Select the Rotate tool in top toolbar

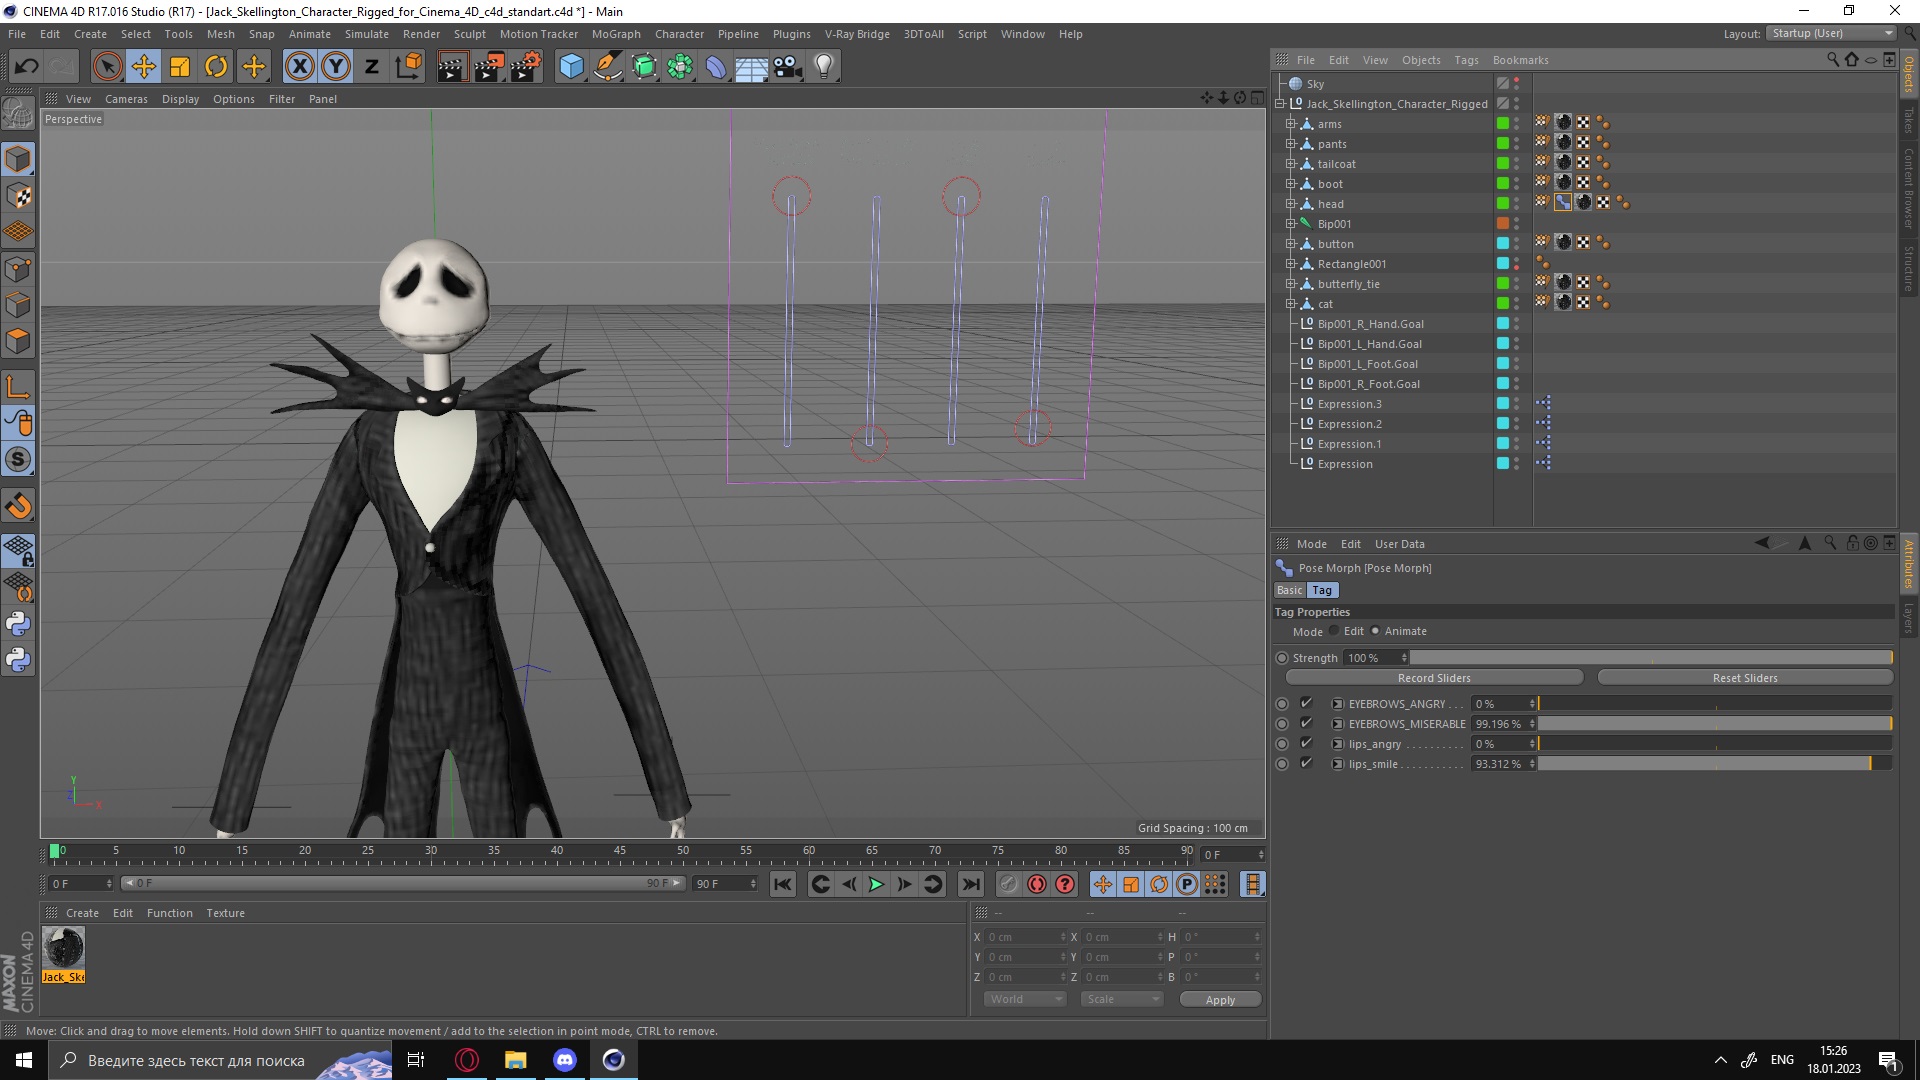[216, 67]
